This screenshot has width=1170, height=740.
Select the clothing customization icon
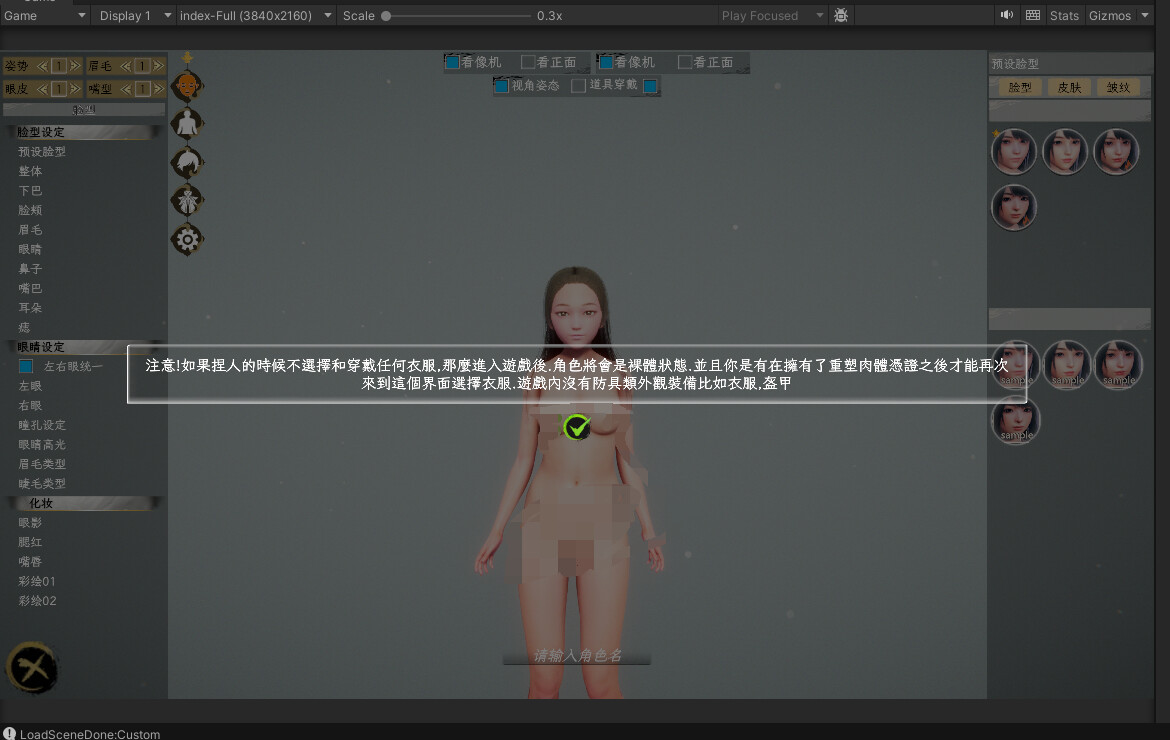[x=188, y=200]
